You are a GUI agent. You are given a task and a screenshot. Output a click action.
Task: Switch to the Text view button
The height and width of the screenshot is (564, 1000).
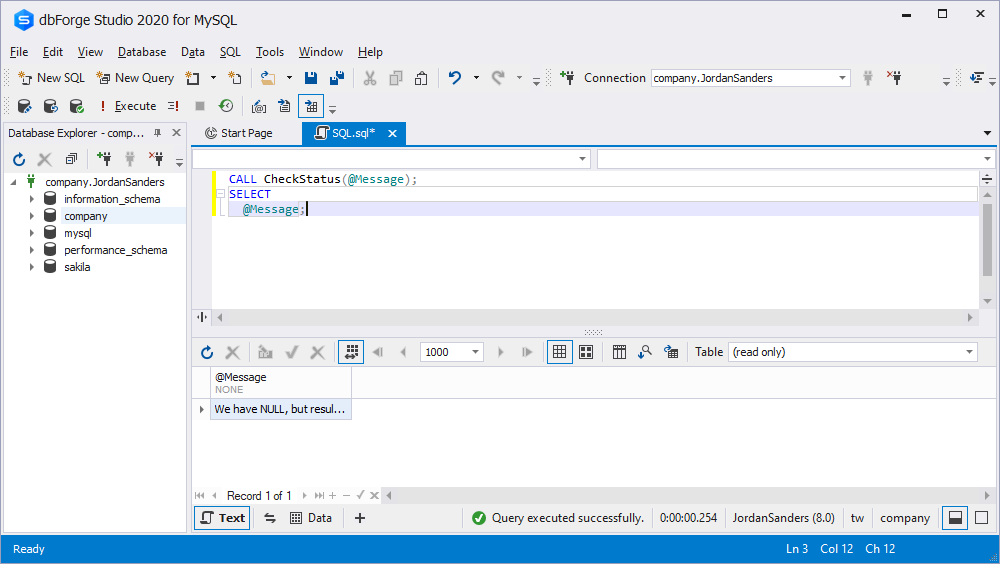[222, 518]
